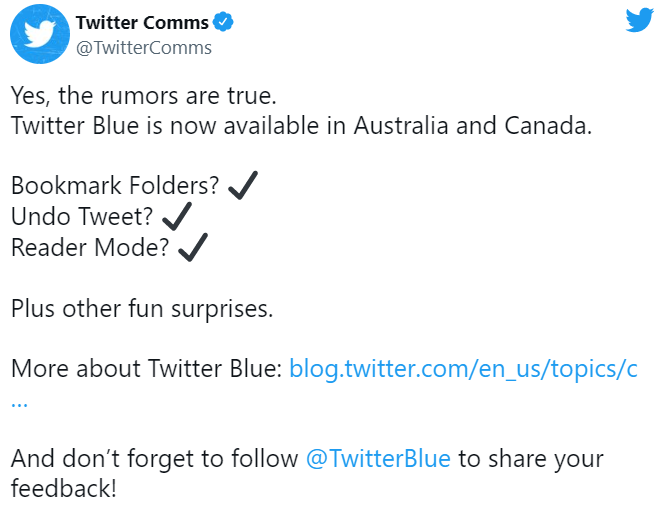Open the blog.twitter.com link
Screen dimensions: 662x507
click(463, 368)
